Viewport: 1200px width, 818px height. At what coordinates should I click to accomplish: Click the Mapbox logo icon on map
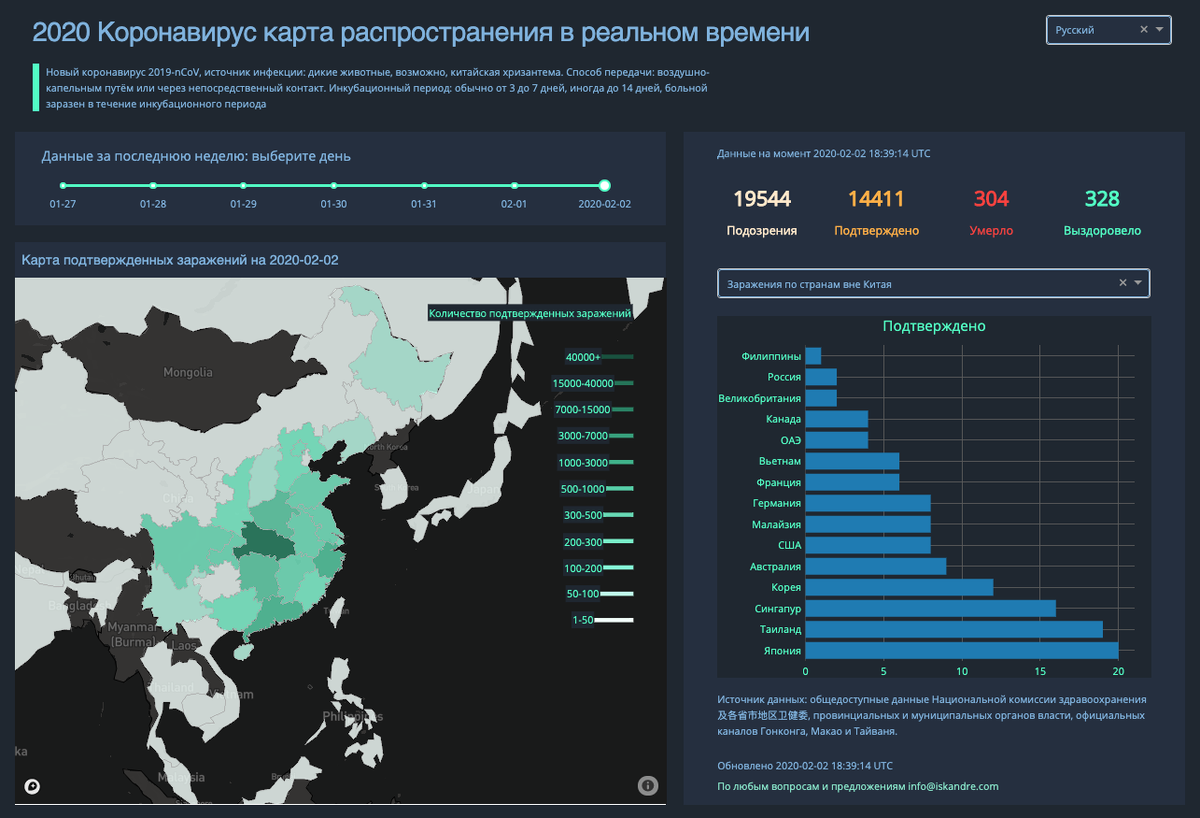pyautogui.click(x=33, y=787)
